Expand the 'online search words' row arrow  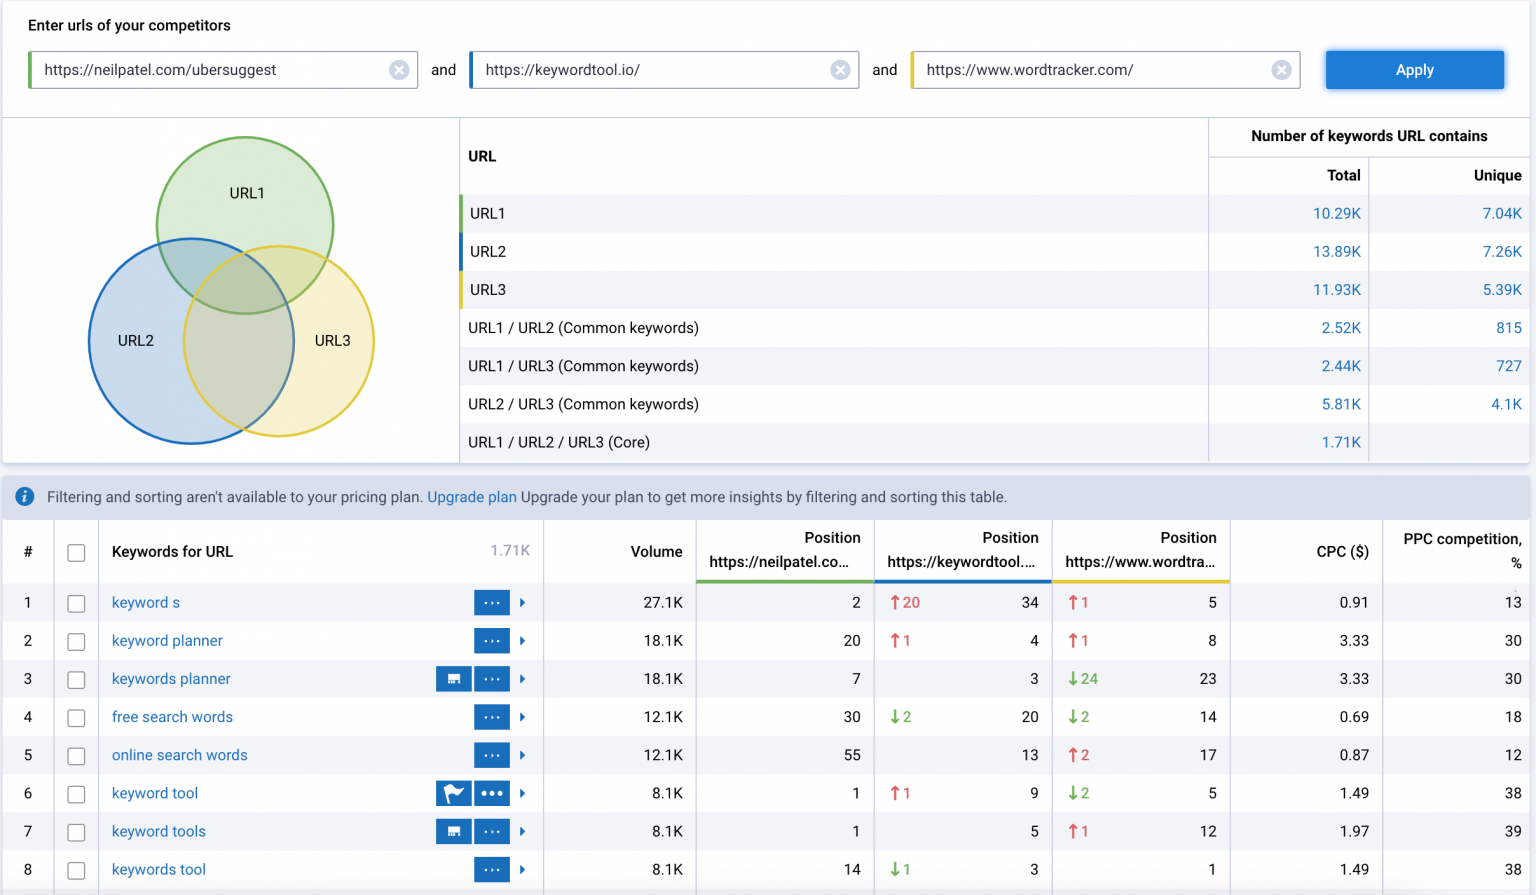coord(521,755)
